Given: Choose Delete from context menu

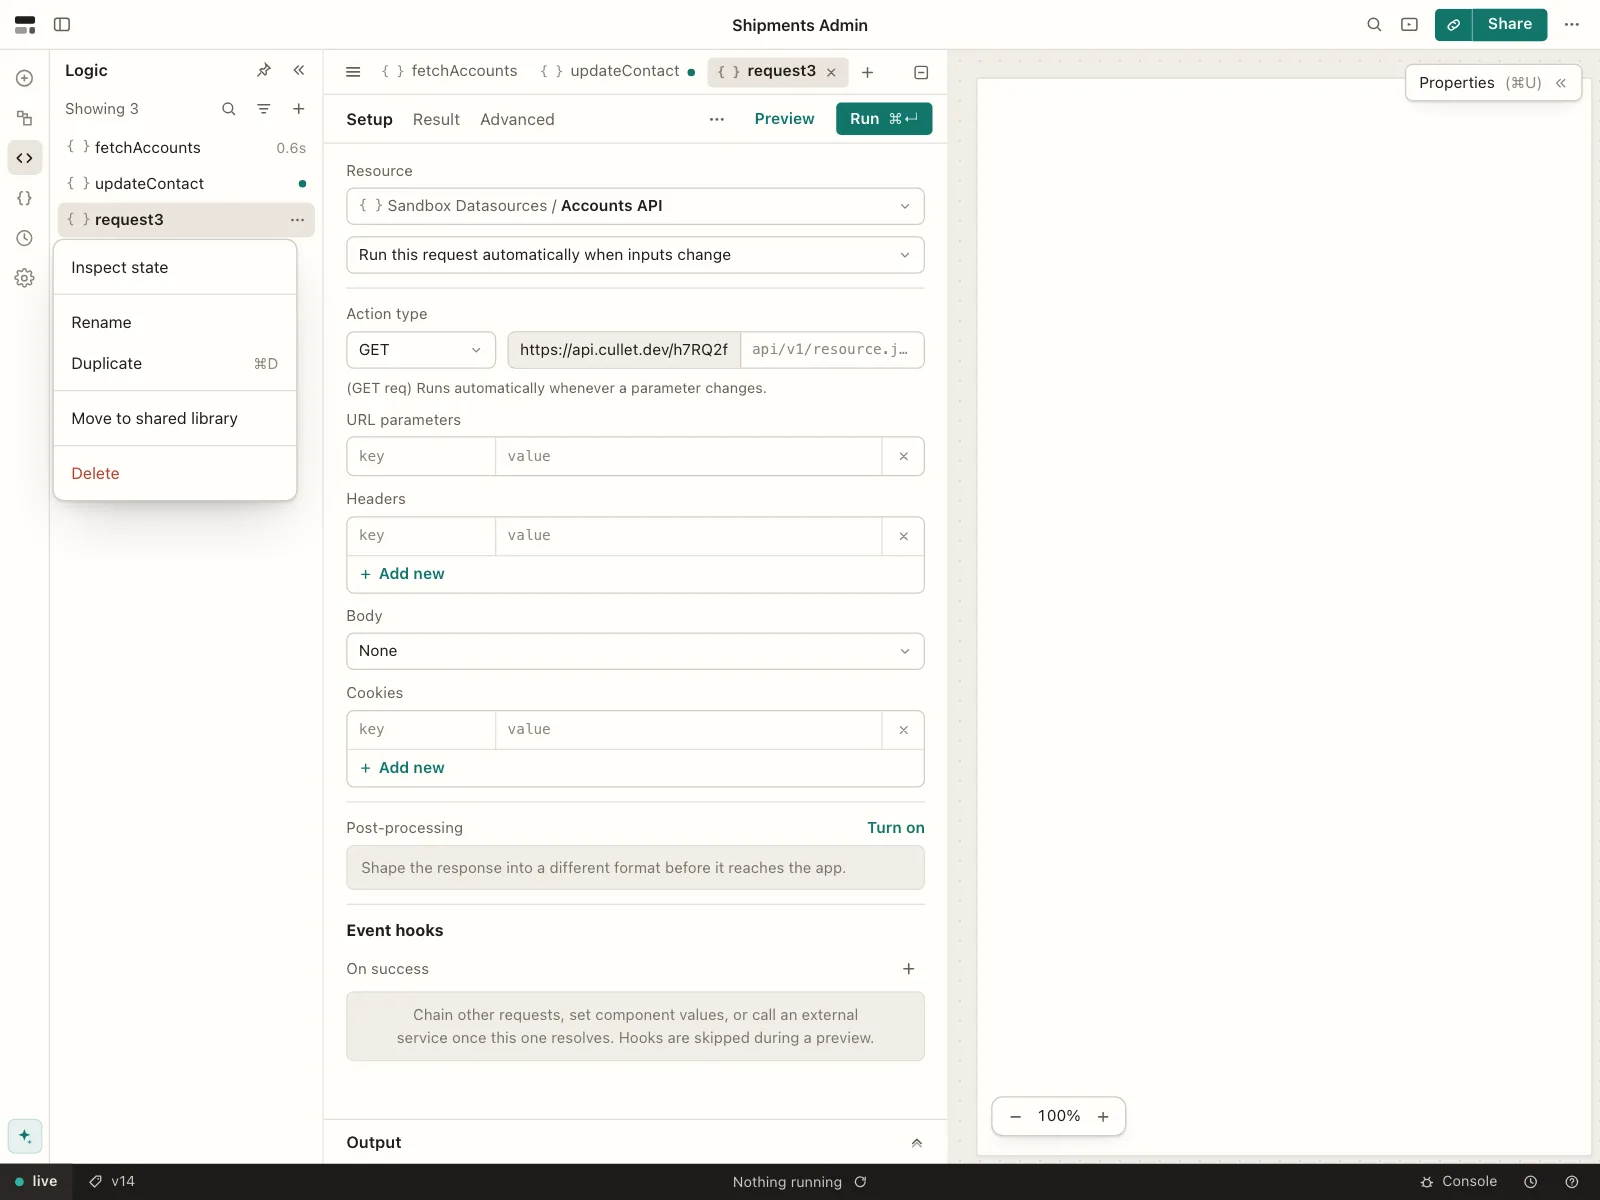Looking at the screenshot, I should pos(175,474).
